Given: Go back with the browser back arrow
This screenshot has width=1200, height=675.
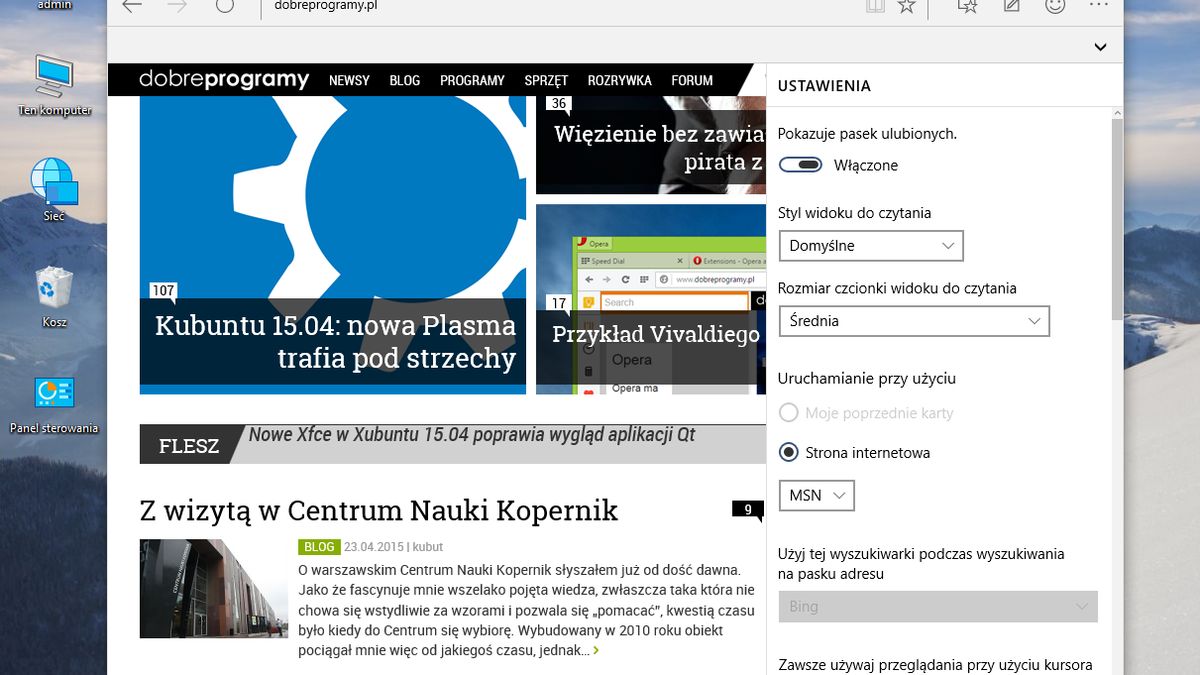Looking at the screenshot, I should coord(131,6).
